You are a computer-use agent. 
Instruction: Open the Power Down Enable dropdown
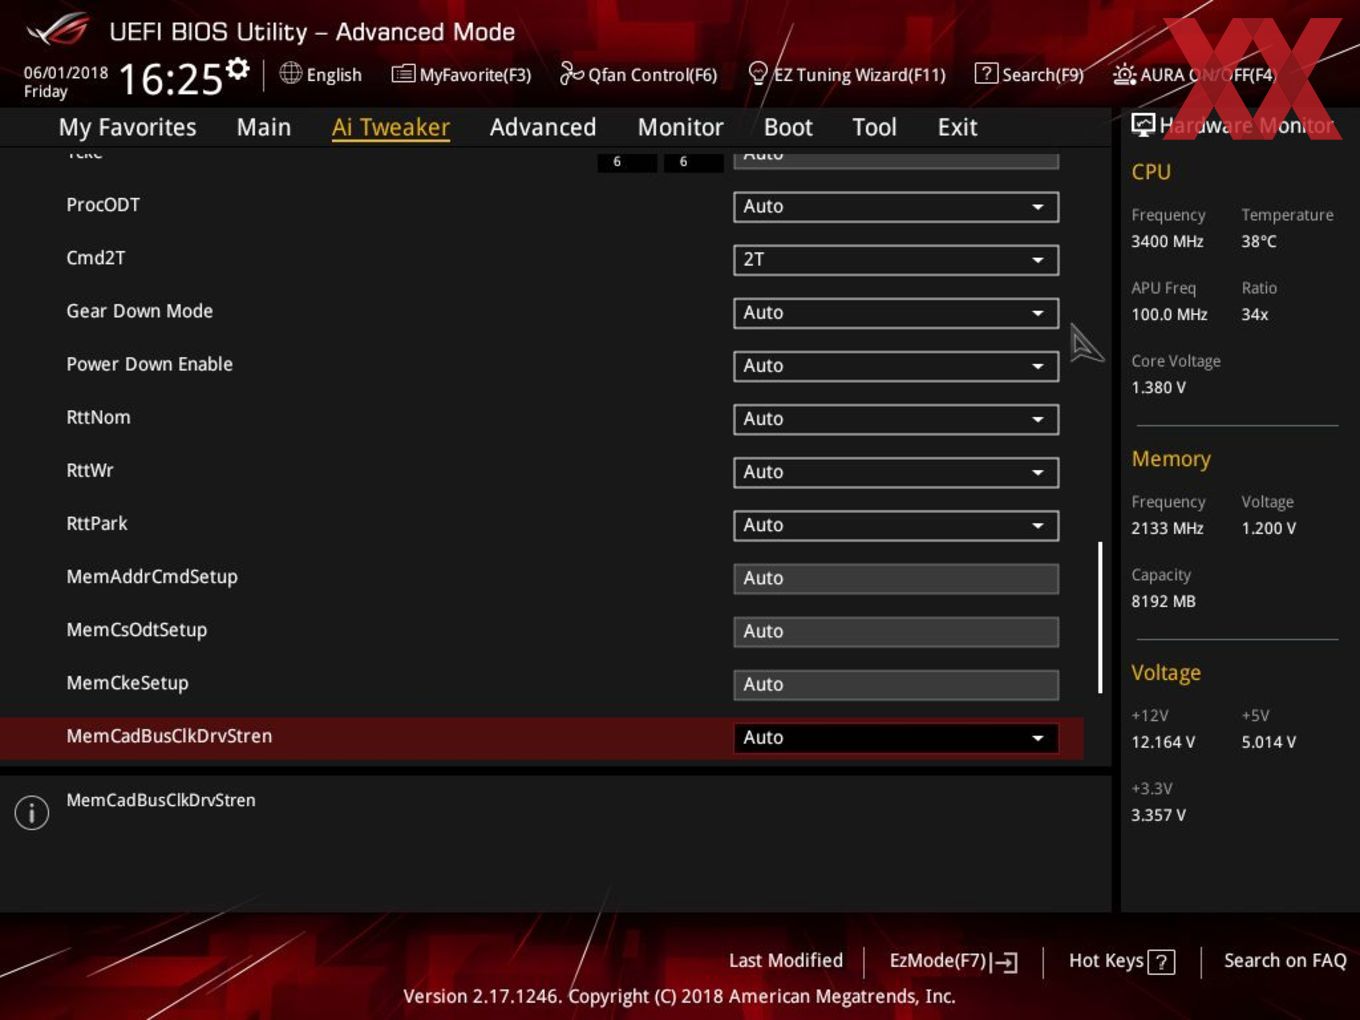pyautogui.click(x=896, y=366)
